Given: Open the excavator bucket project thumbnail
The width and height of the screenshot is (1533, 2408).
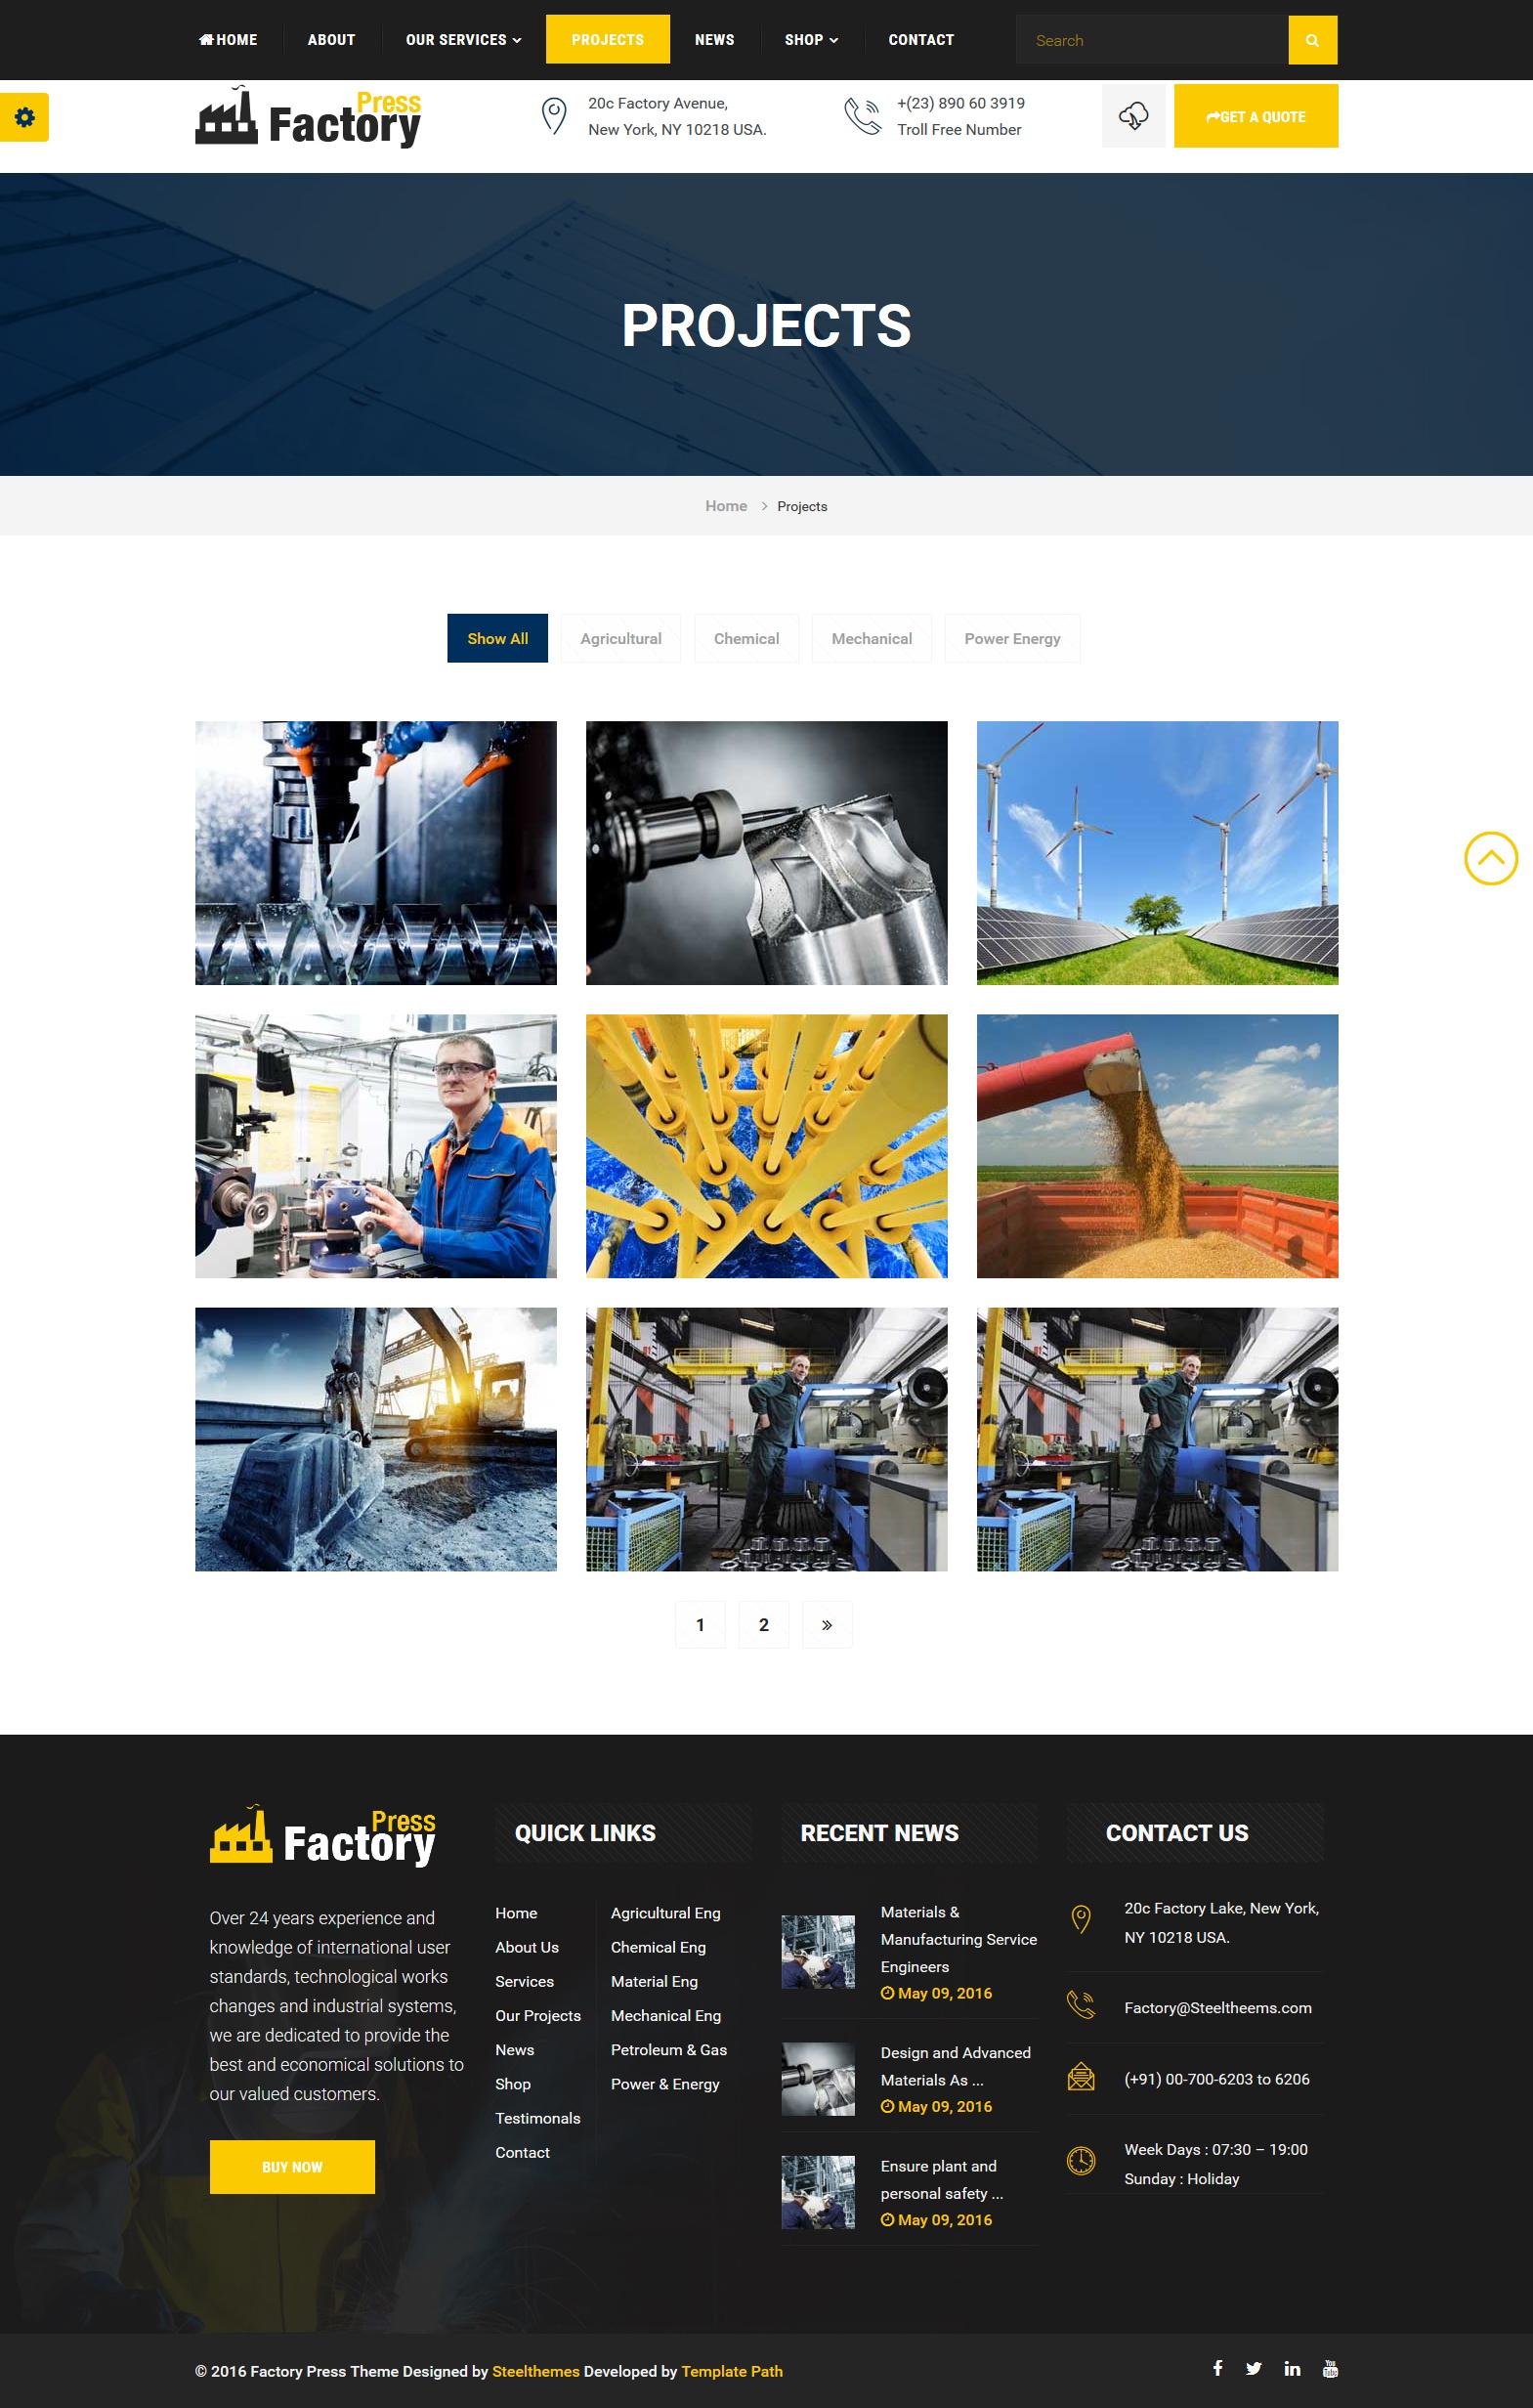Looking at the screenshot, I should pos(376,1439).
